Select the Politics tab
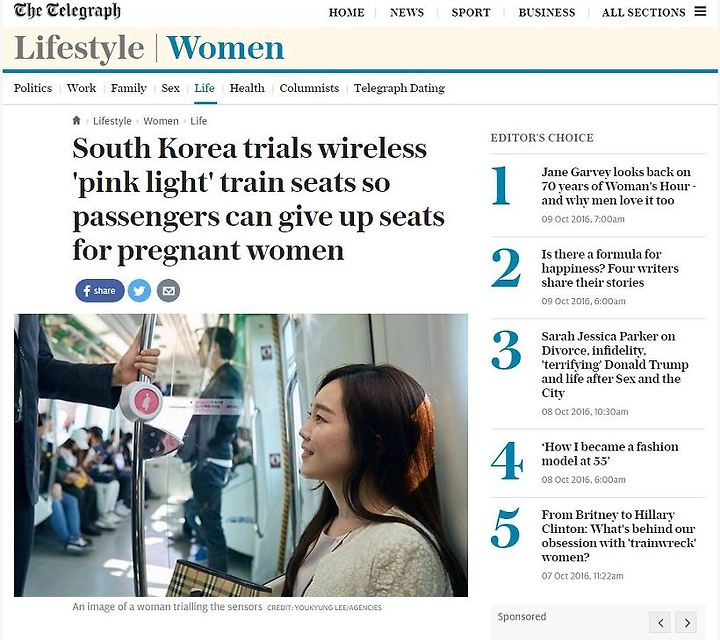720x640 pixels. (33, 88)
